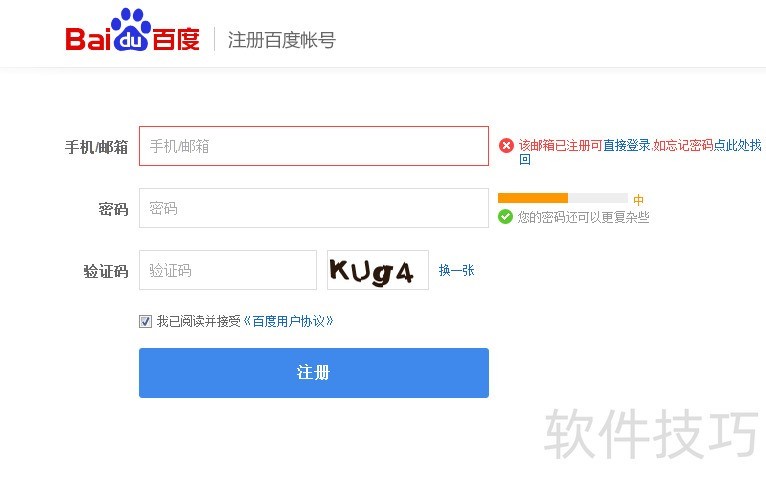Click 点此处找回 to recover password
The image size is (766, 491).
(736, 145)
